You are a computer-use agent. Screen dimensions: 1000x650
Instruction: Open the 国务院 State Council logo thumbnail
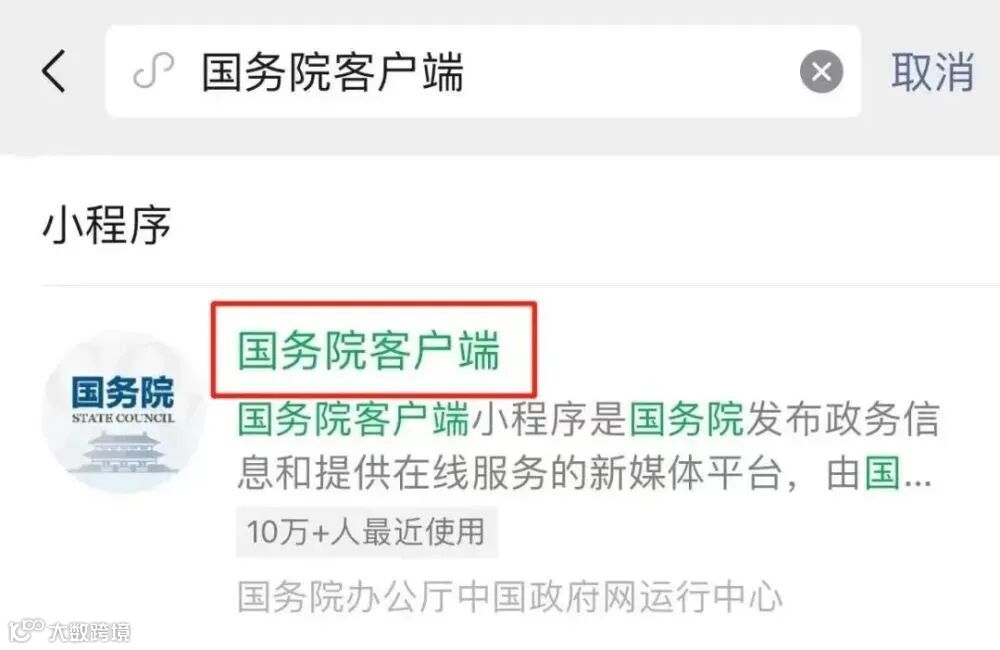(123, 412)
